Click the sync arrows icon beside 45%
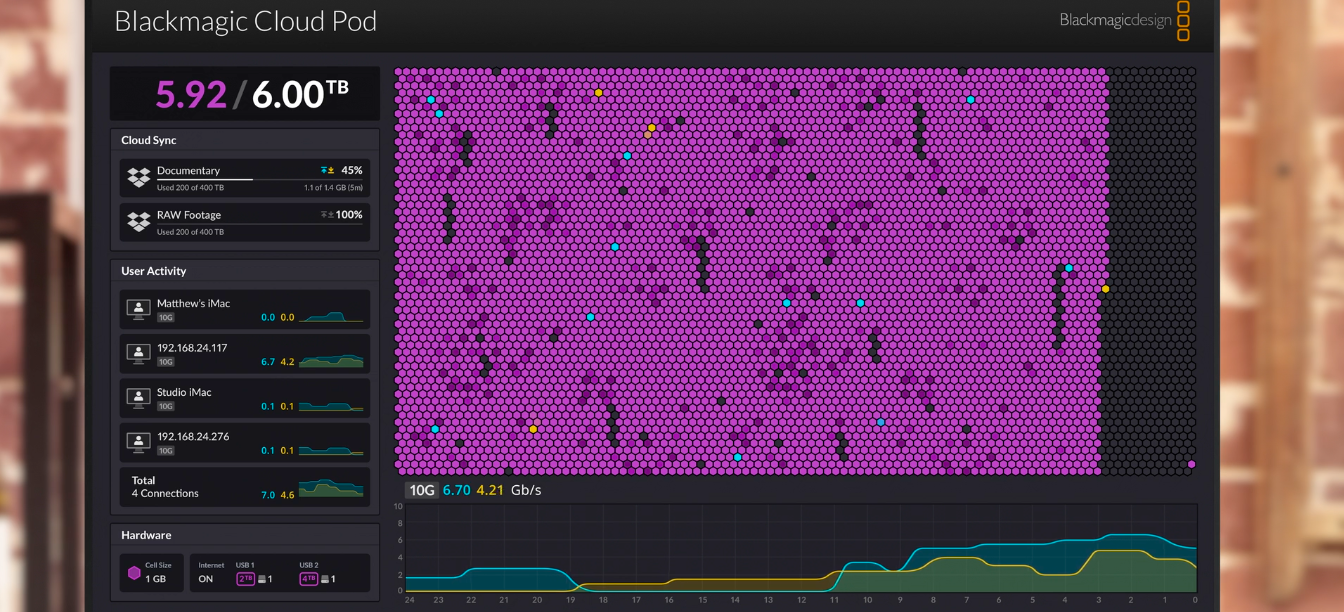This screenshot has height=612, width=1344. (327, 171)
